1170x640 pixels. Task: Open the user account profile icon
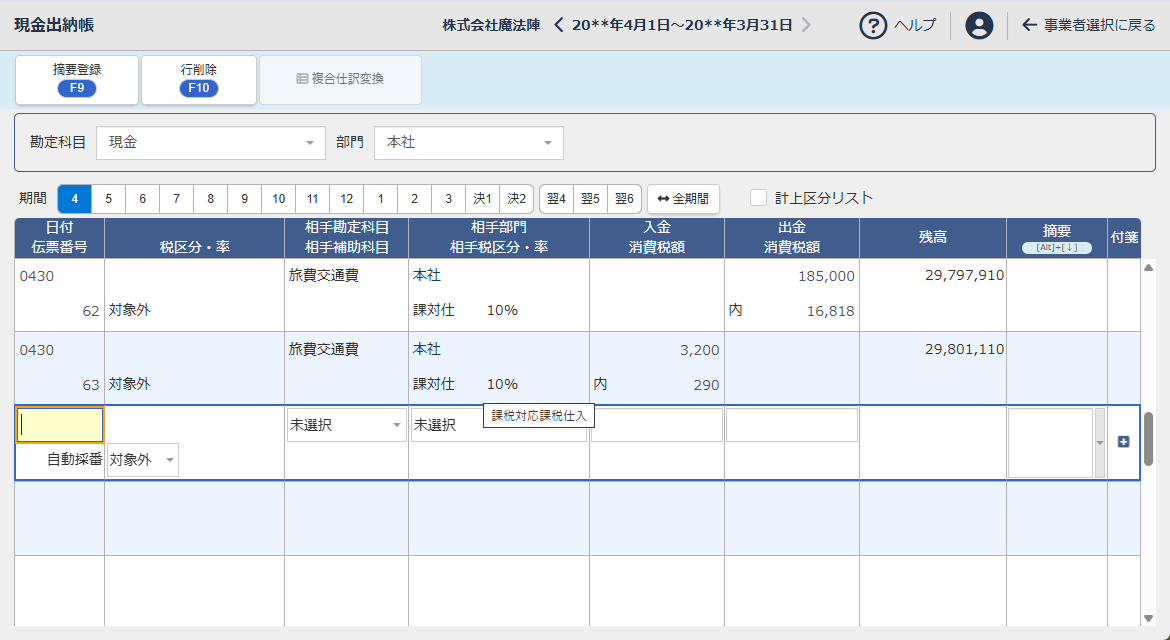pos(979,25)
